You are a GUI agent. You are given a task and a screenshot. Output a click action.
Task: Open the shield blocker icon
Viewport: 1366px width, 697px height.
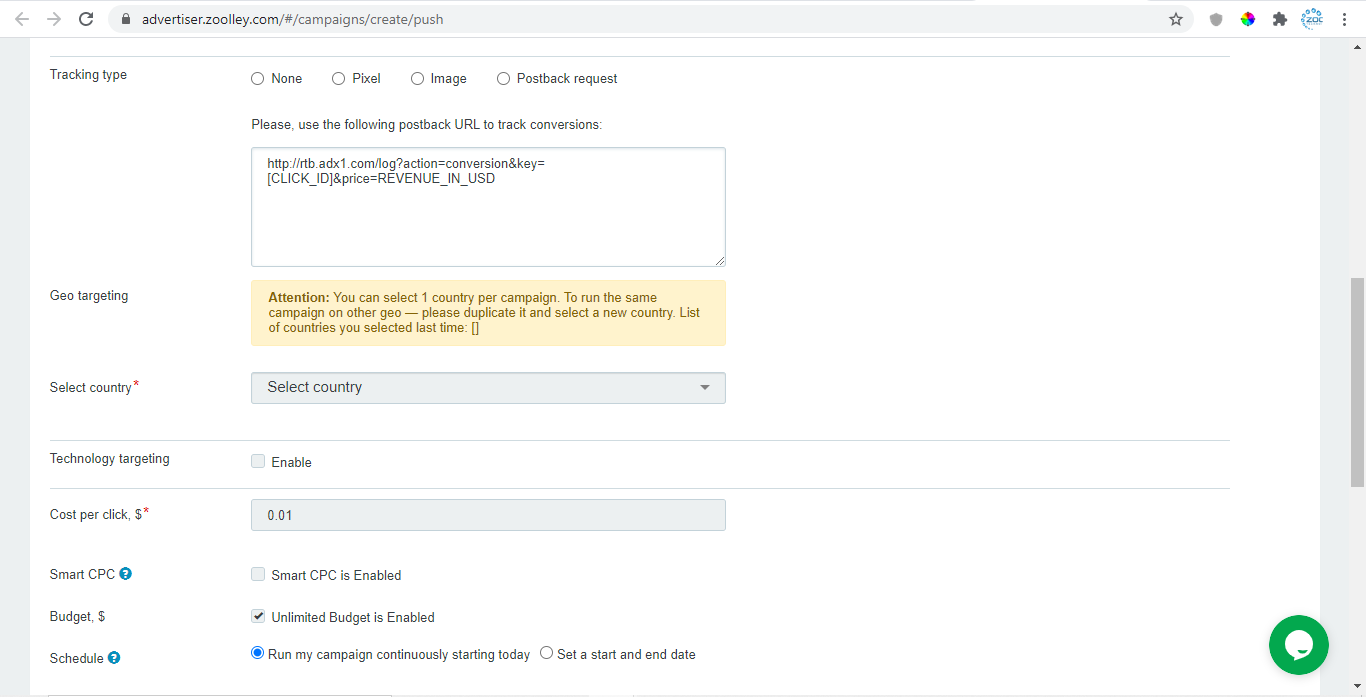tap(1215, 18)
